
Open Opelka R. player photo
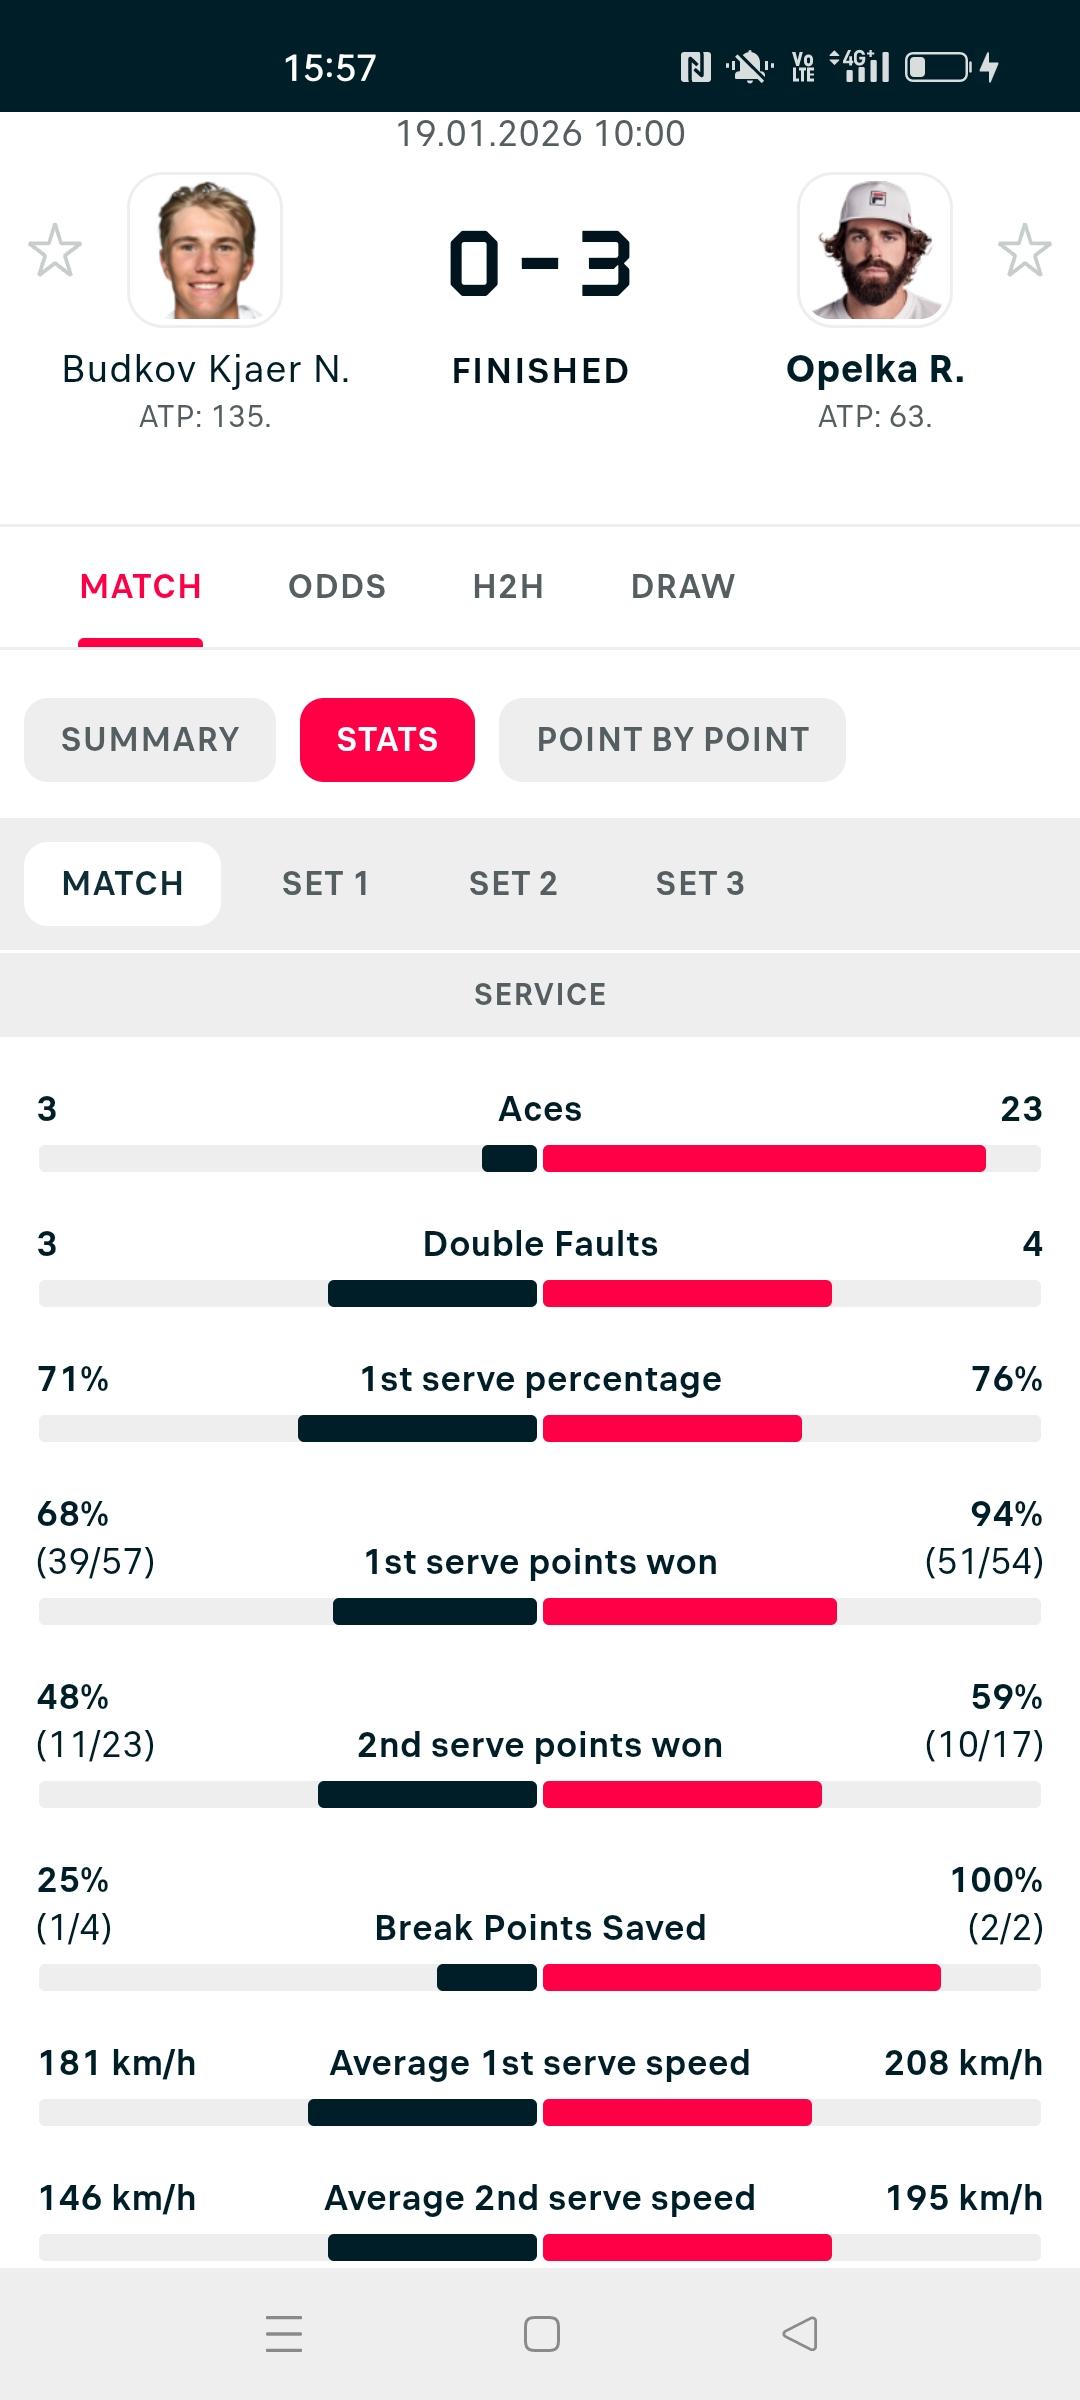pyautogui.click(x=874, y=250)
